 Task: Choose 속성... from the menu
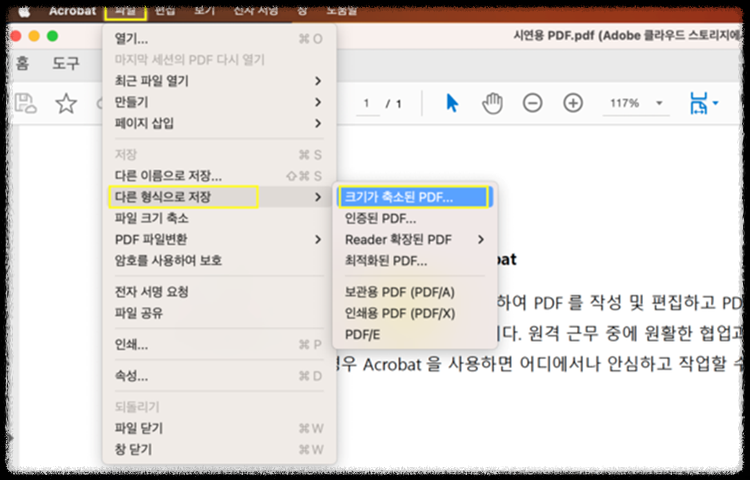pyautogui.click(x=219, y=376)
